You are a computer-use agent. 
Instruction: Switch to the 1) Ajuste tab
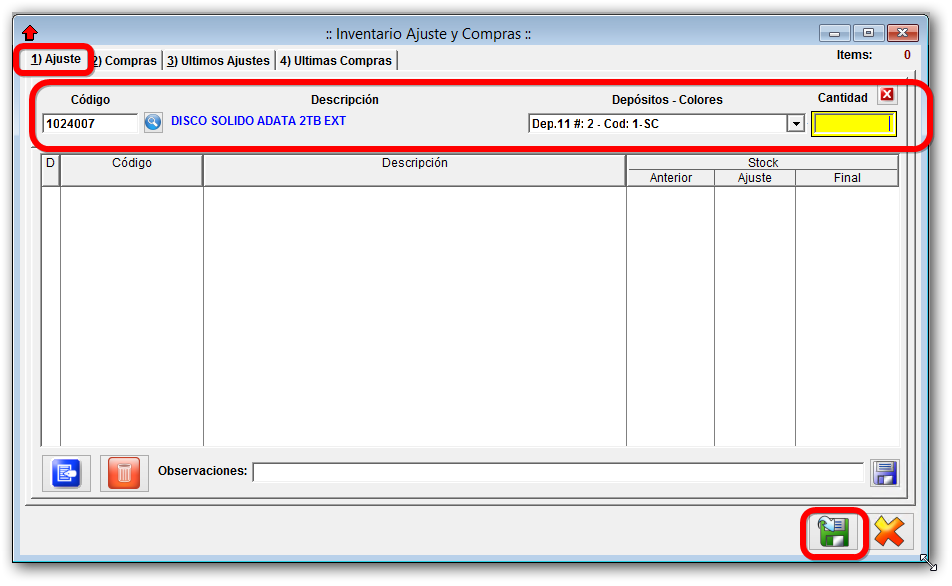pos(56,60)
